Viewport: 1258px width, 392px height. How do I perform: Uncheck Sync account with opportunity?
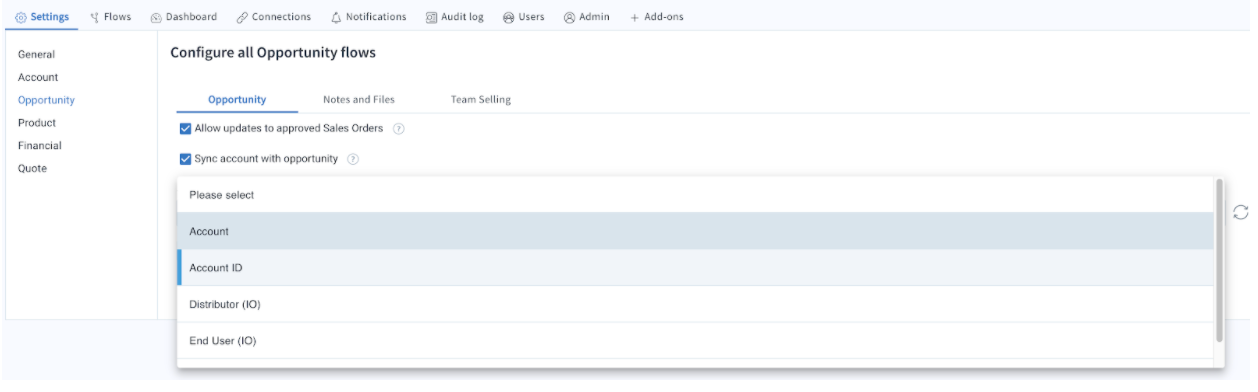click(x=185, y=159)
